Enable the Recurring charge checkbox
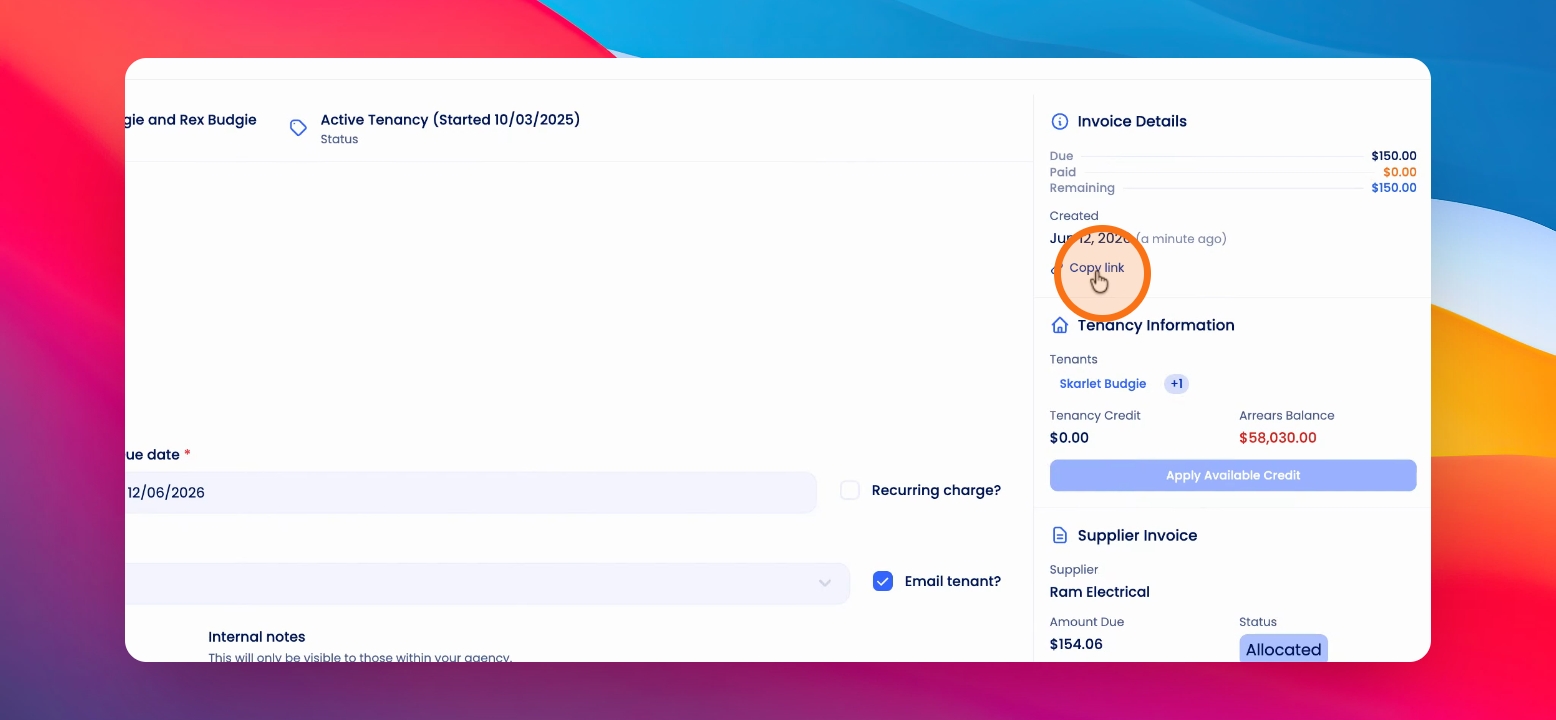 click(x=850, y=490)
